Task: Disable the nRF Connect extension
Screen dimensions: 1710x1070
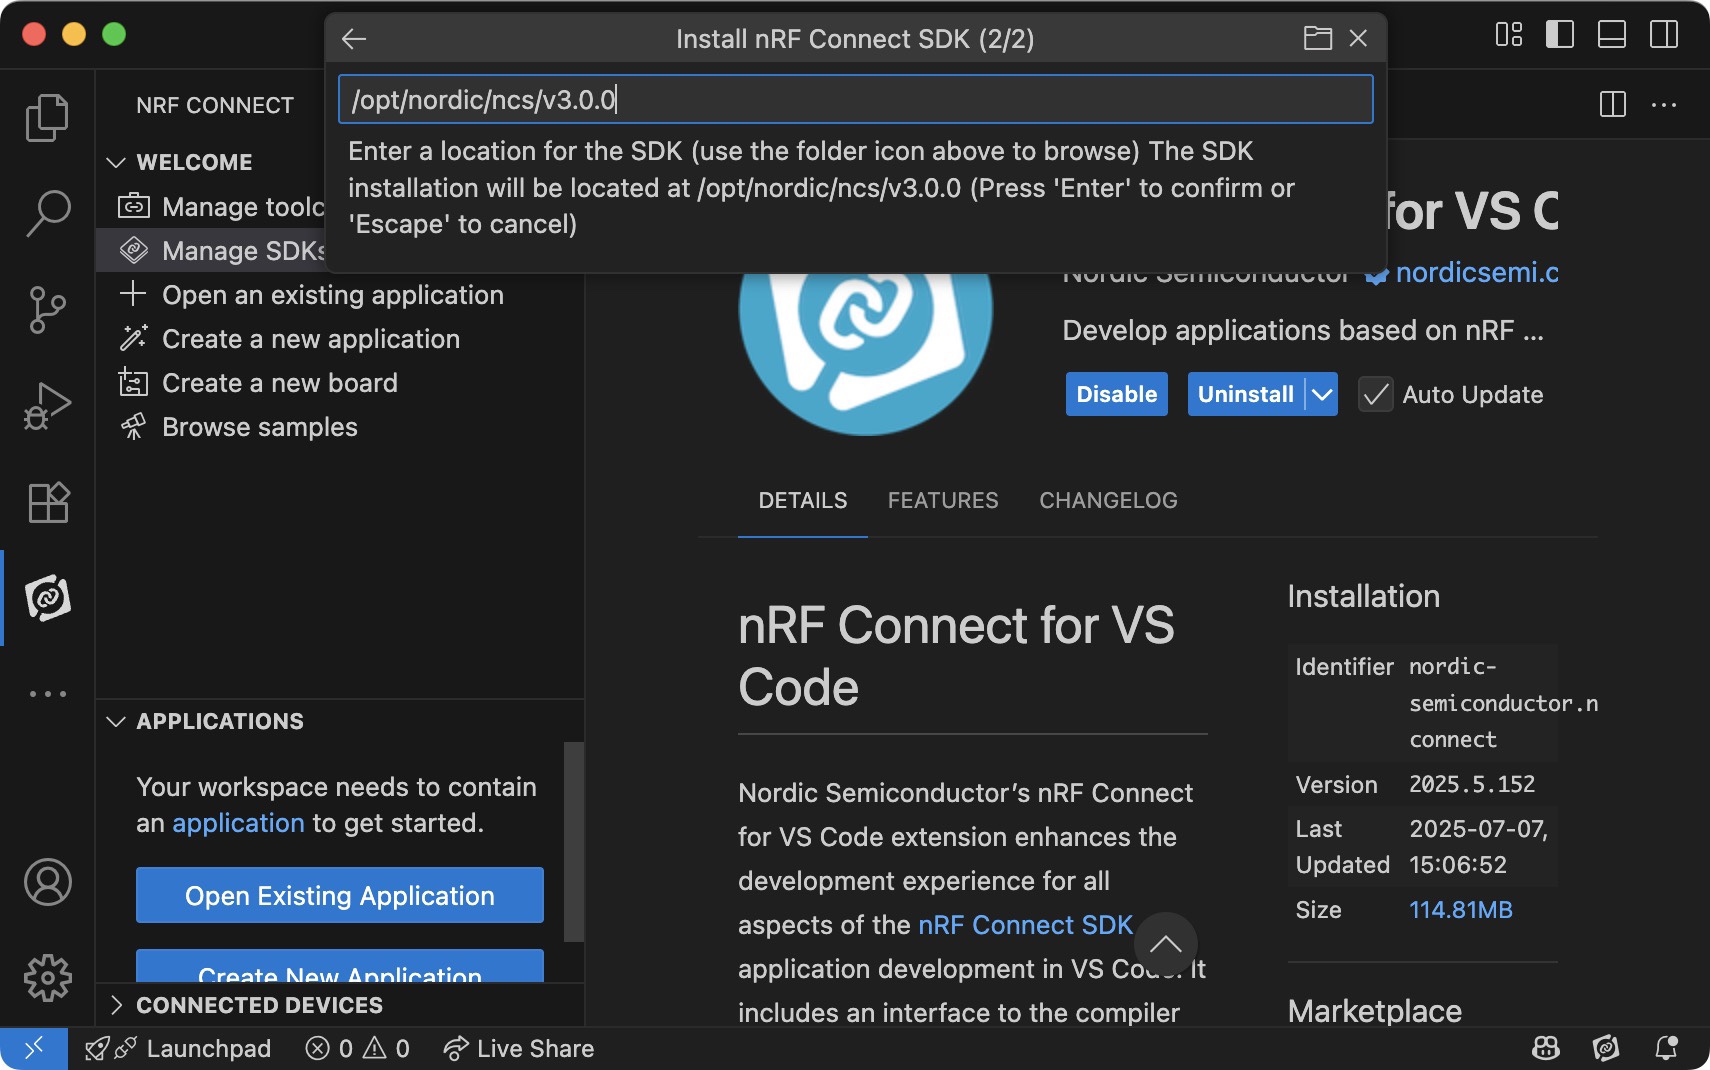Action: (1116, 395)
